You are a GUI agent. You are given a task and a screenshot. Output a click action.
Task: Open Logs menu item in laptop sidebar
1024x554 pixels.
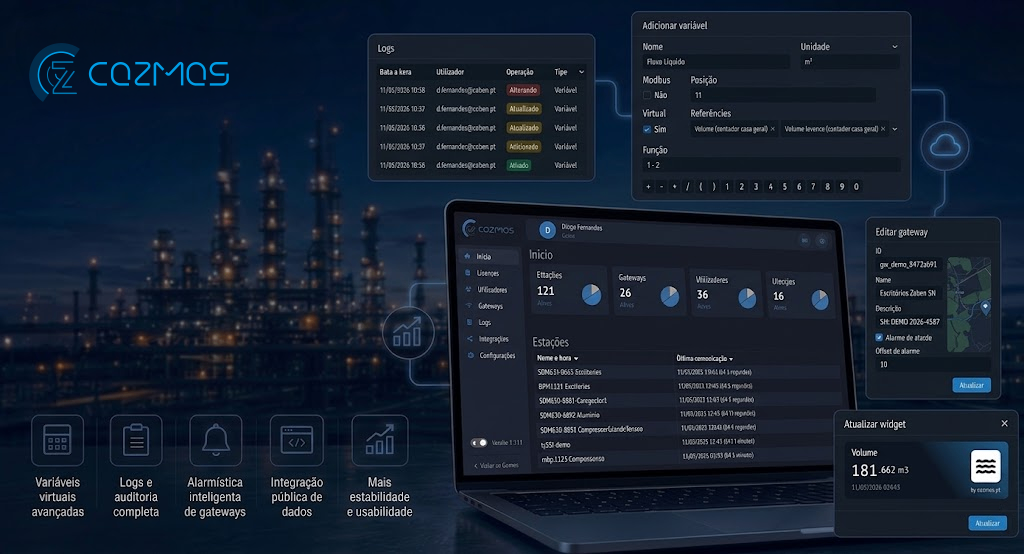coord(485,323)
